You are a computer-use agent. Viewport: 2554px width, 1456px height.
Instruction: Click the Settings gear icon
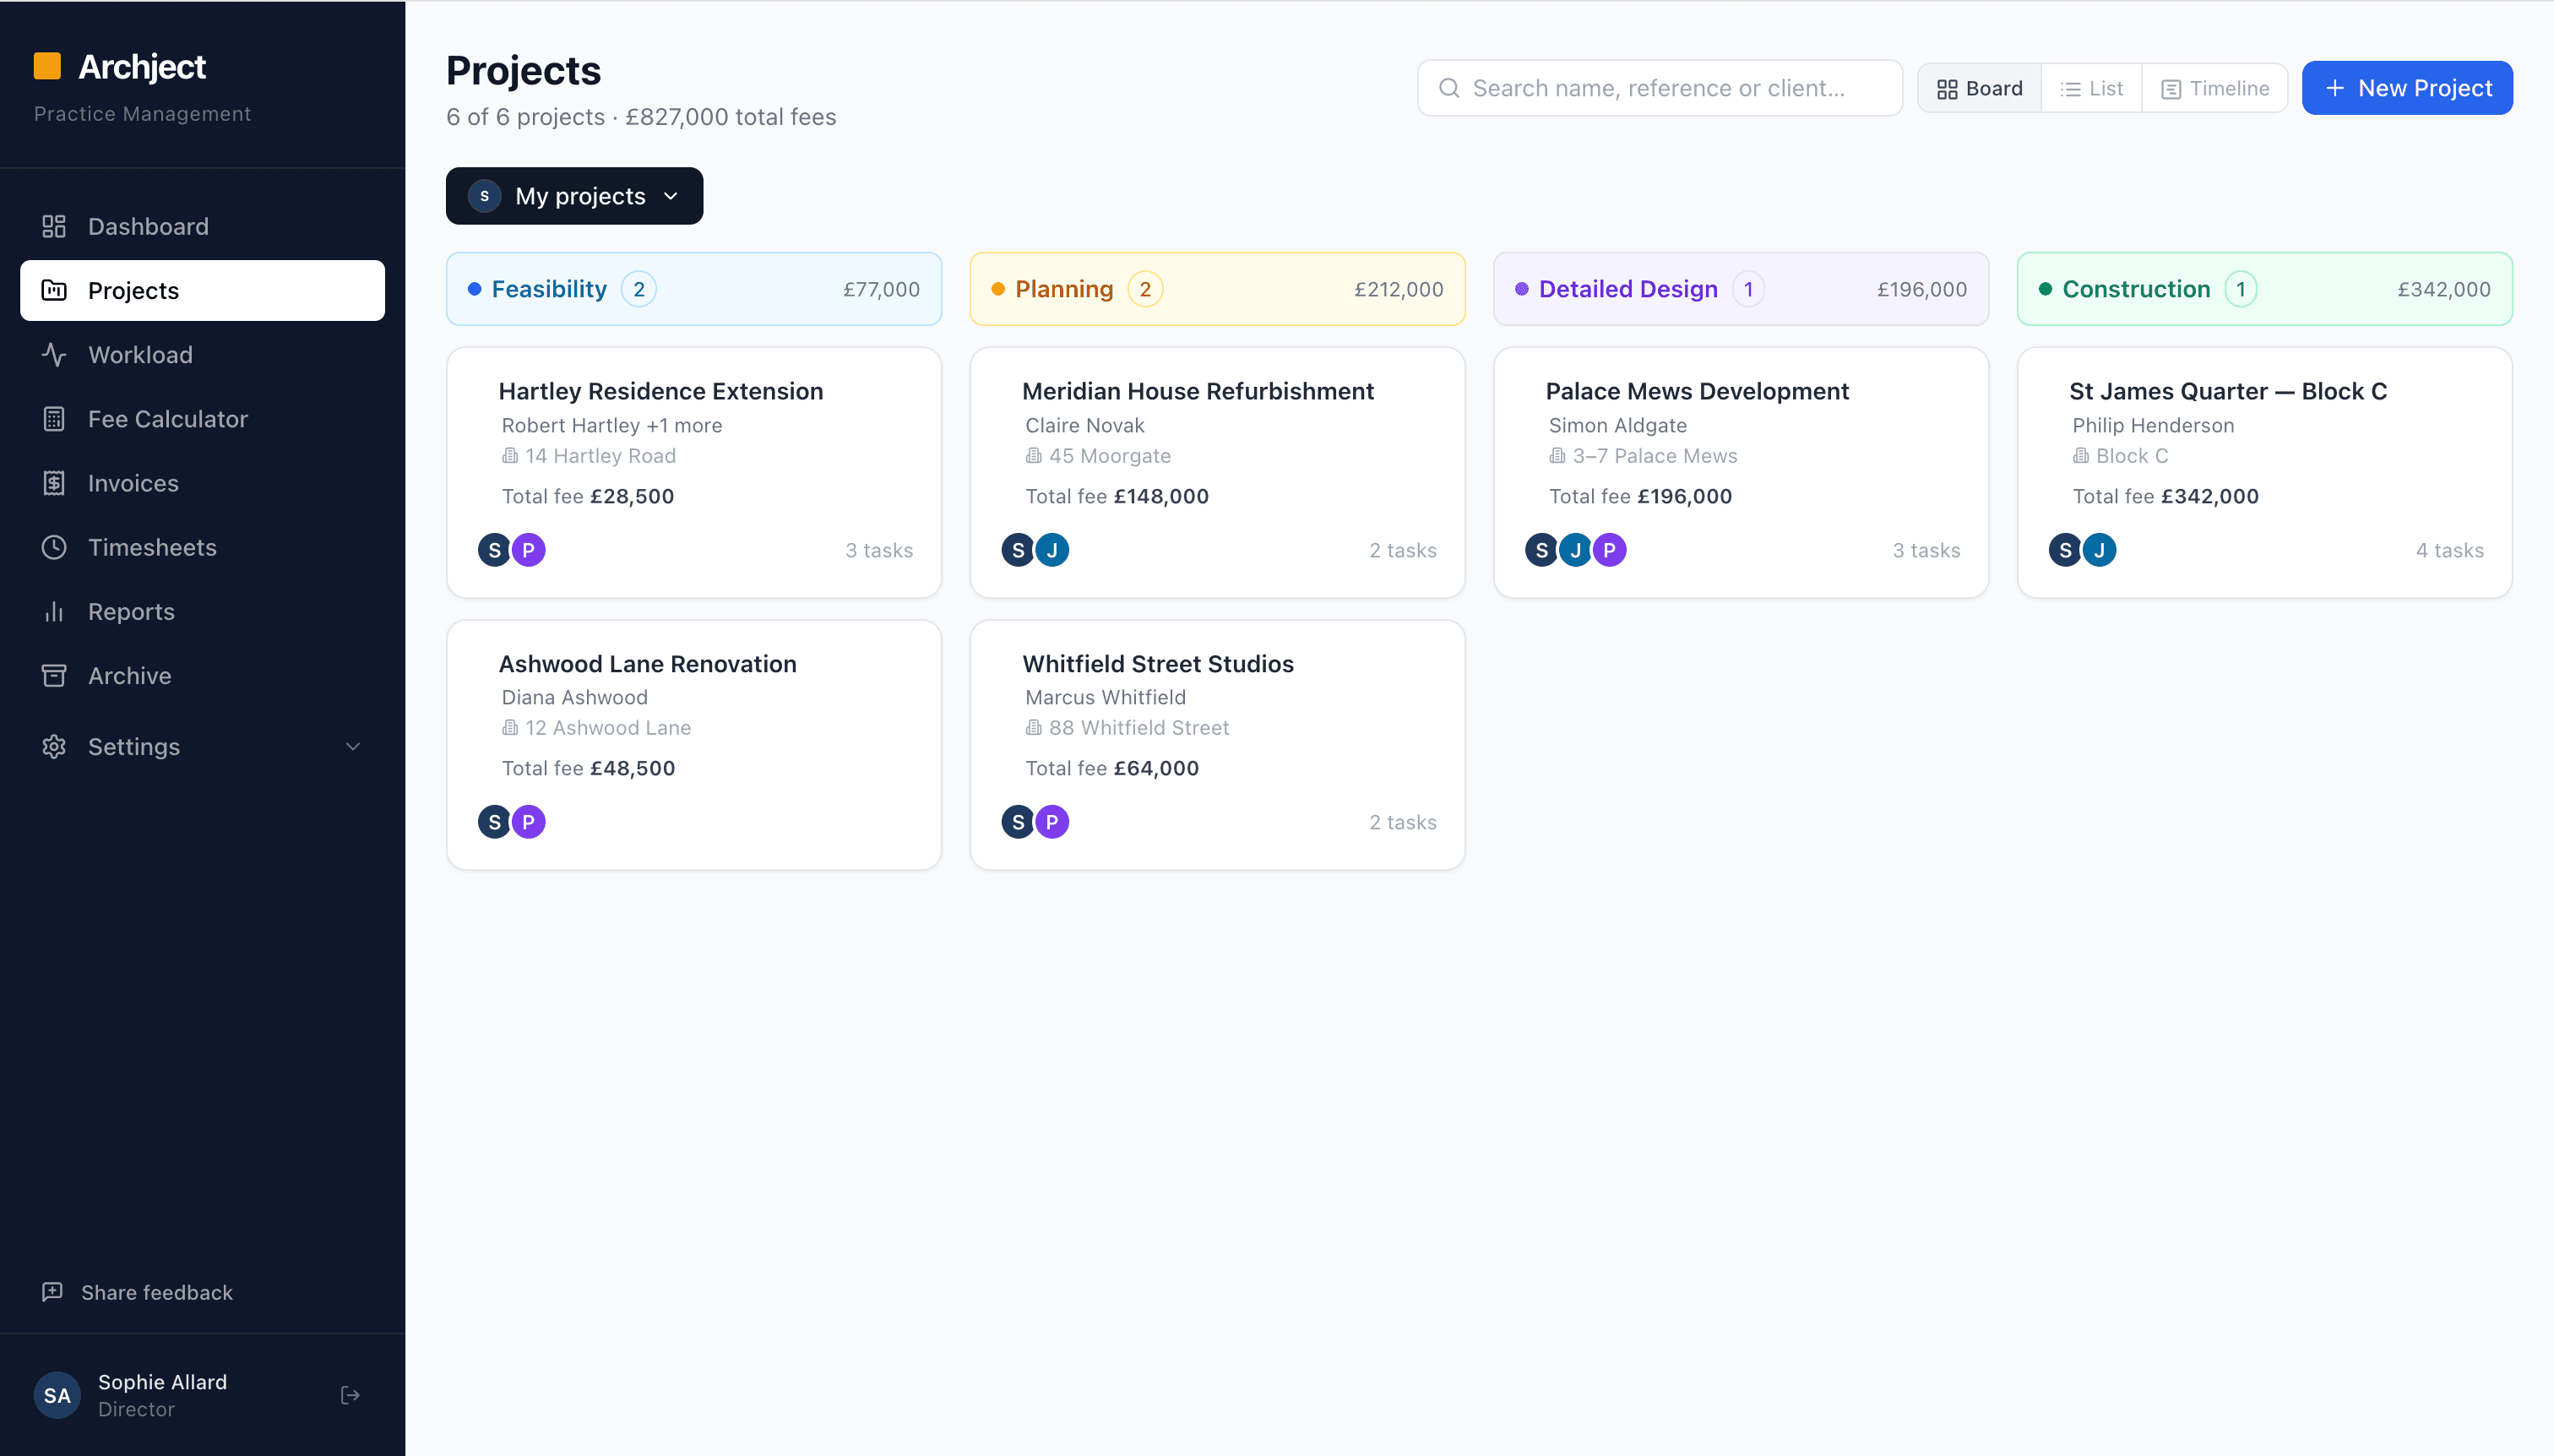tap(54, 746)
